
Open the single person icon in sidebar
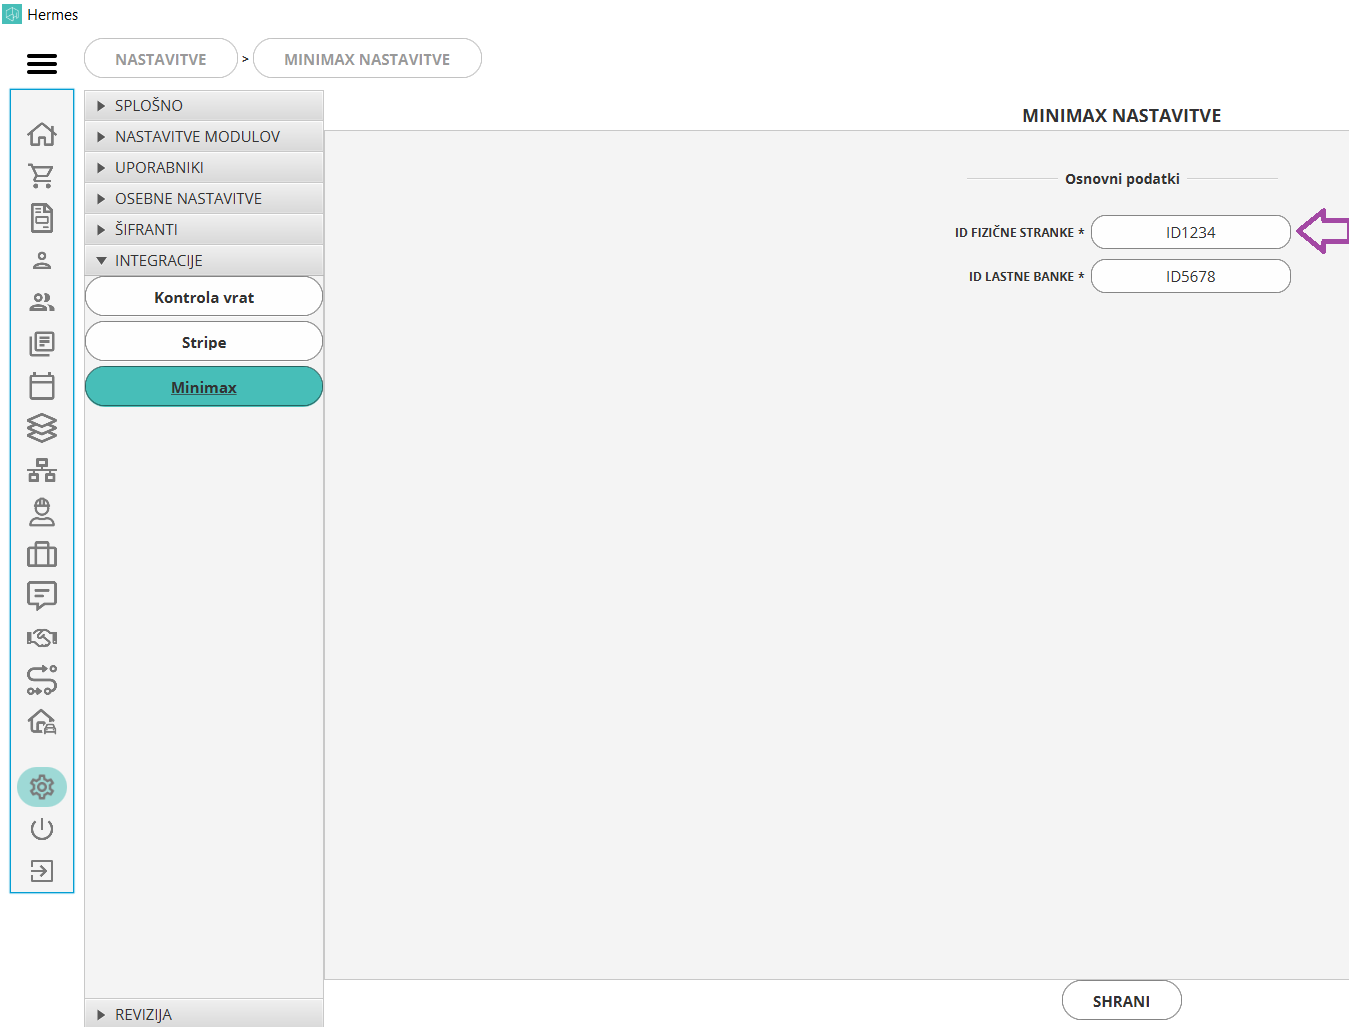(x=42, y=260)
